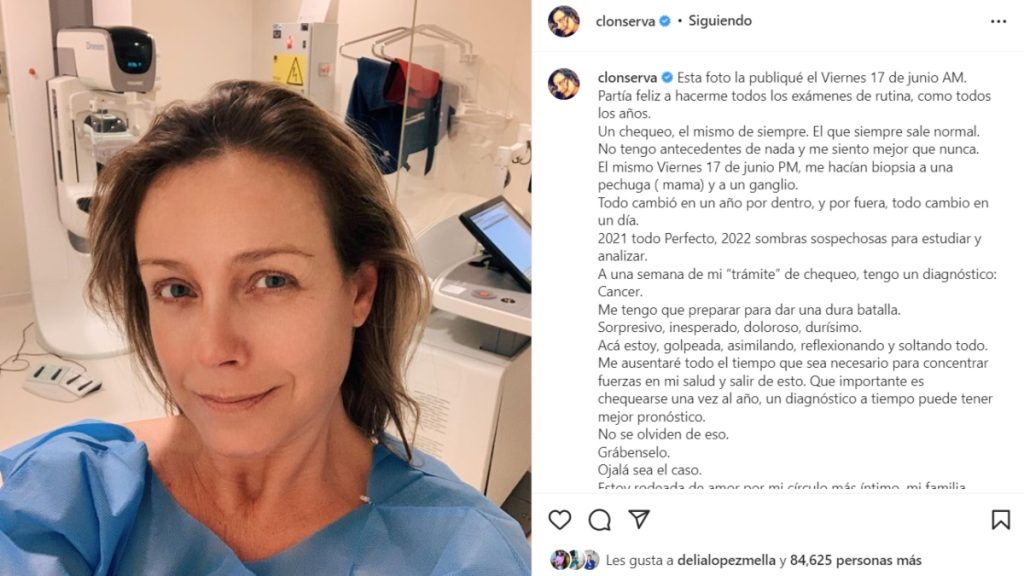Click the selfie photo of the post
The width and height of the screenshot is (1024, 576).
[x=265, y=288]
